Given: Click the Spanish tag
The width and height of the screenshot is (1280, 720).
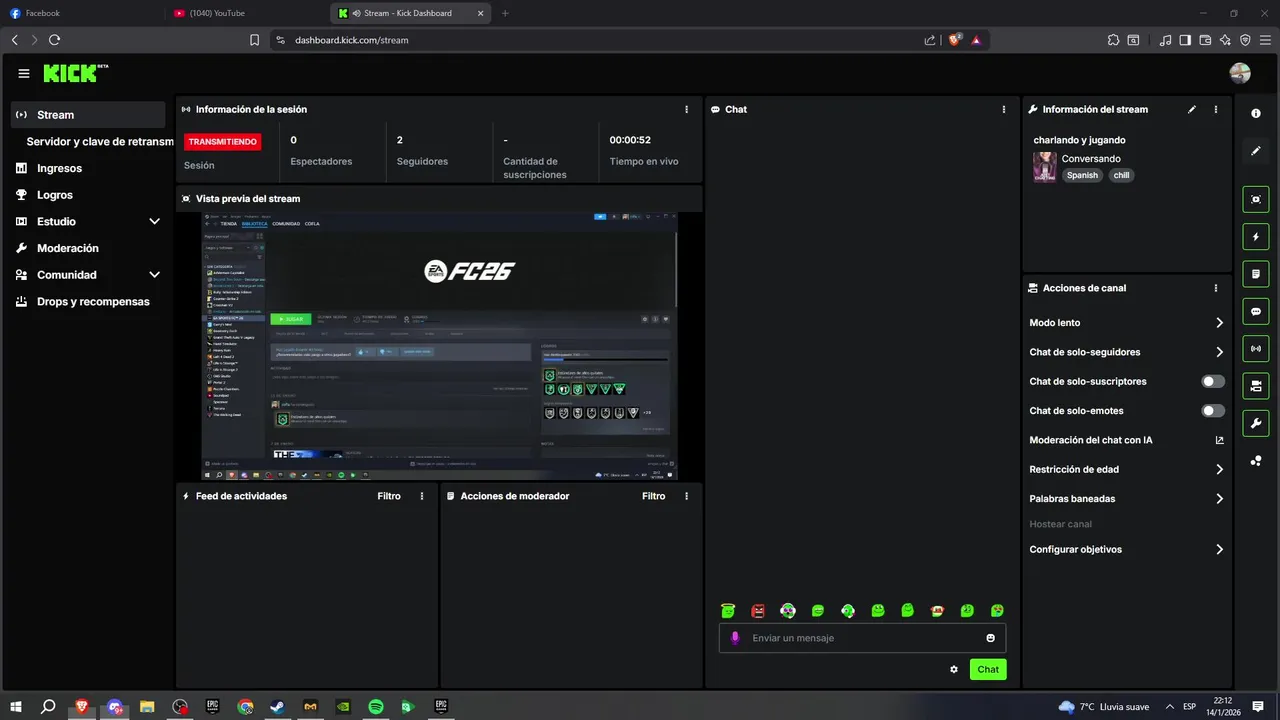Looking at the screenshot, I should point(1082,175).
